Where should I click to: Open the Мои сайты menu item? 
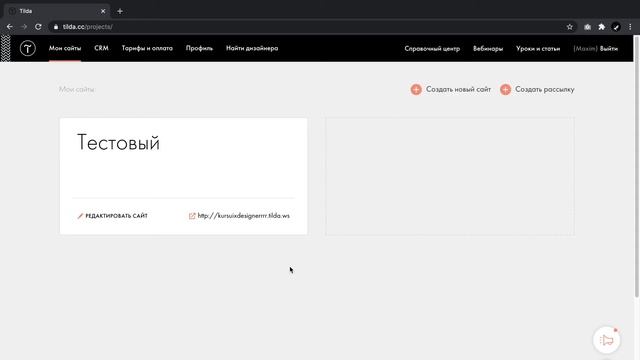65,48
